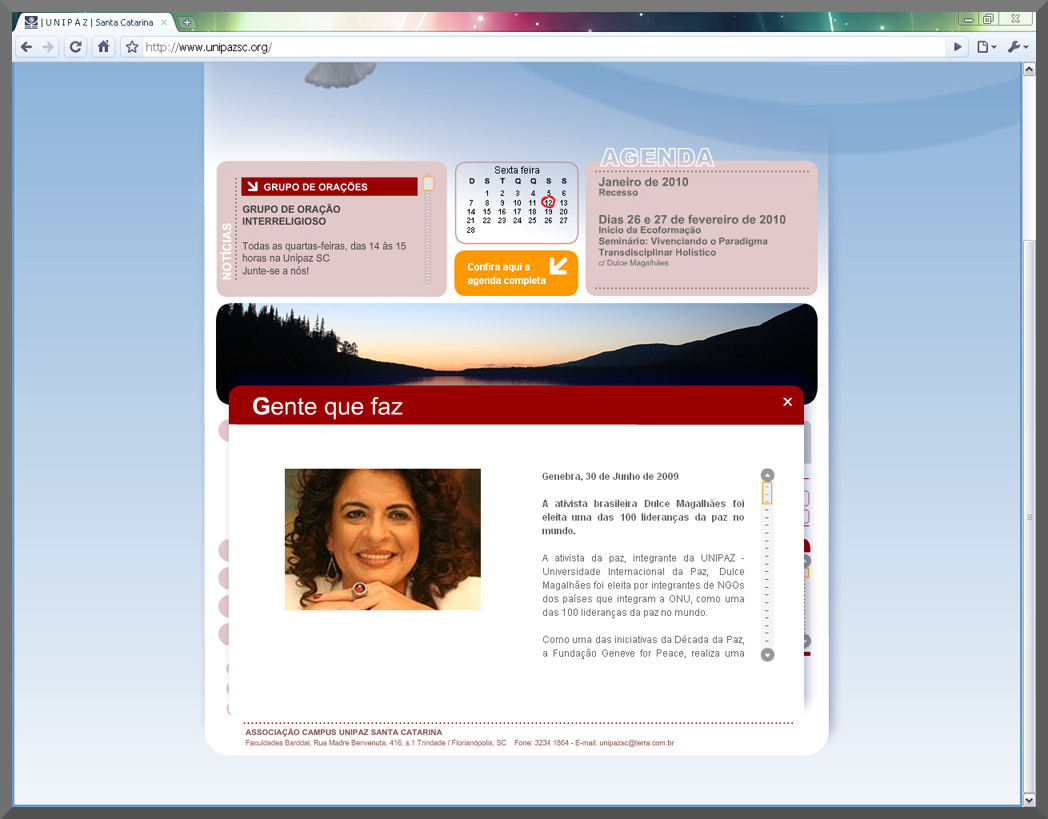Click the news panel scroll handle

tap(428, 183)
